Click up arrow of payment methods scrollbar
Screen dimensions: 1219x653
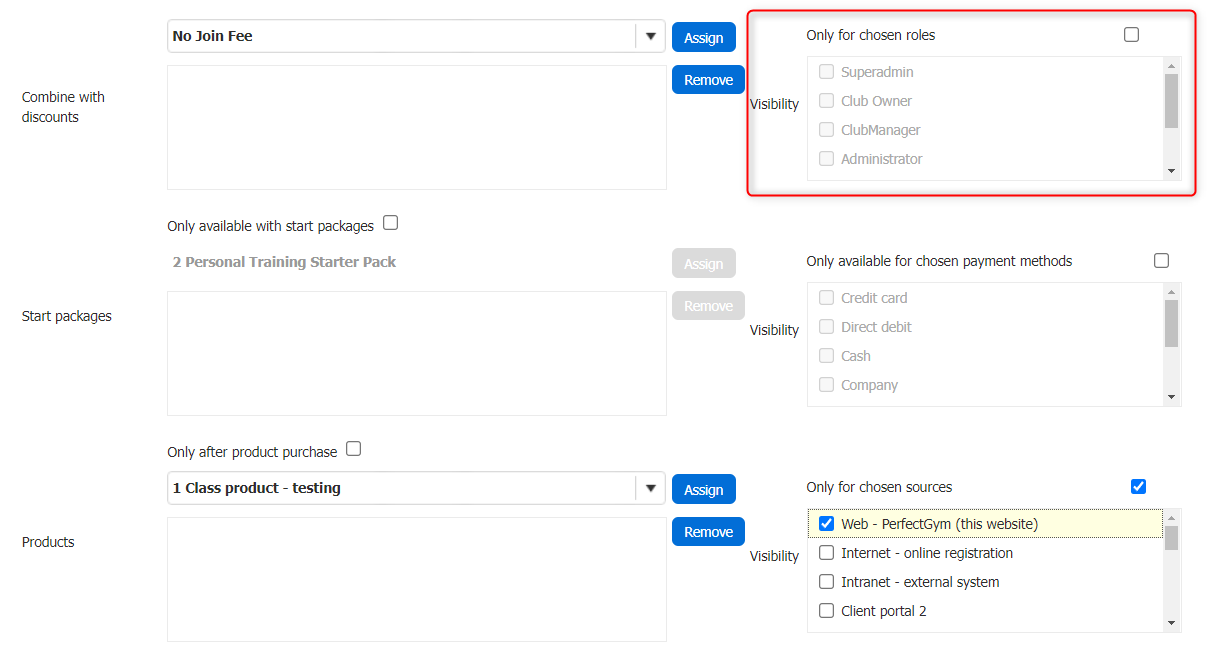click(x=1171, y=291)
